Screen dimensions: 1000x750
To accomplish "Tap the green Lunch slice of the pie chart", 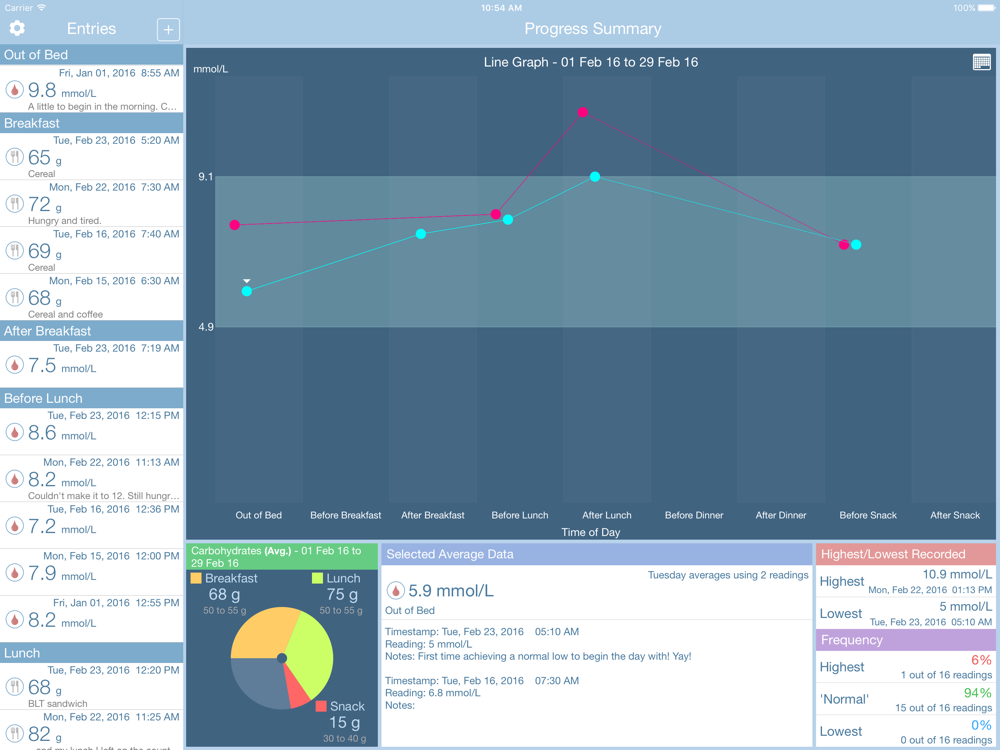I will (311, 654).
